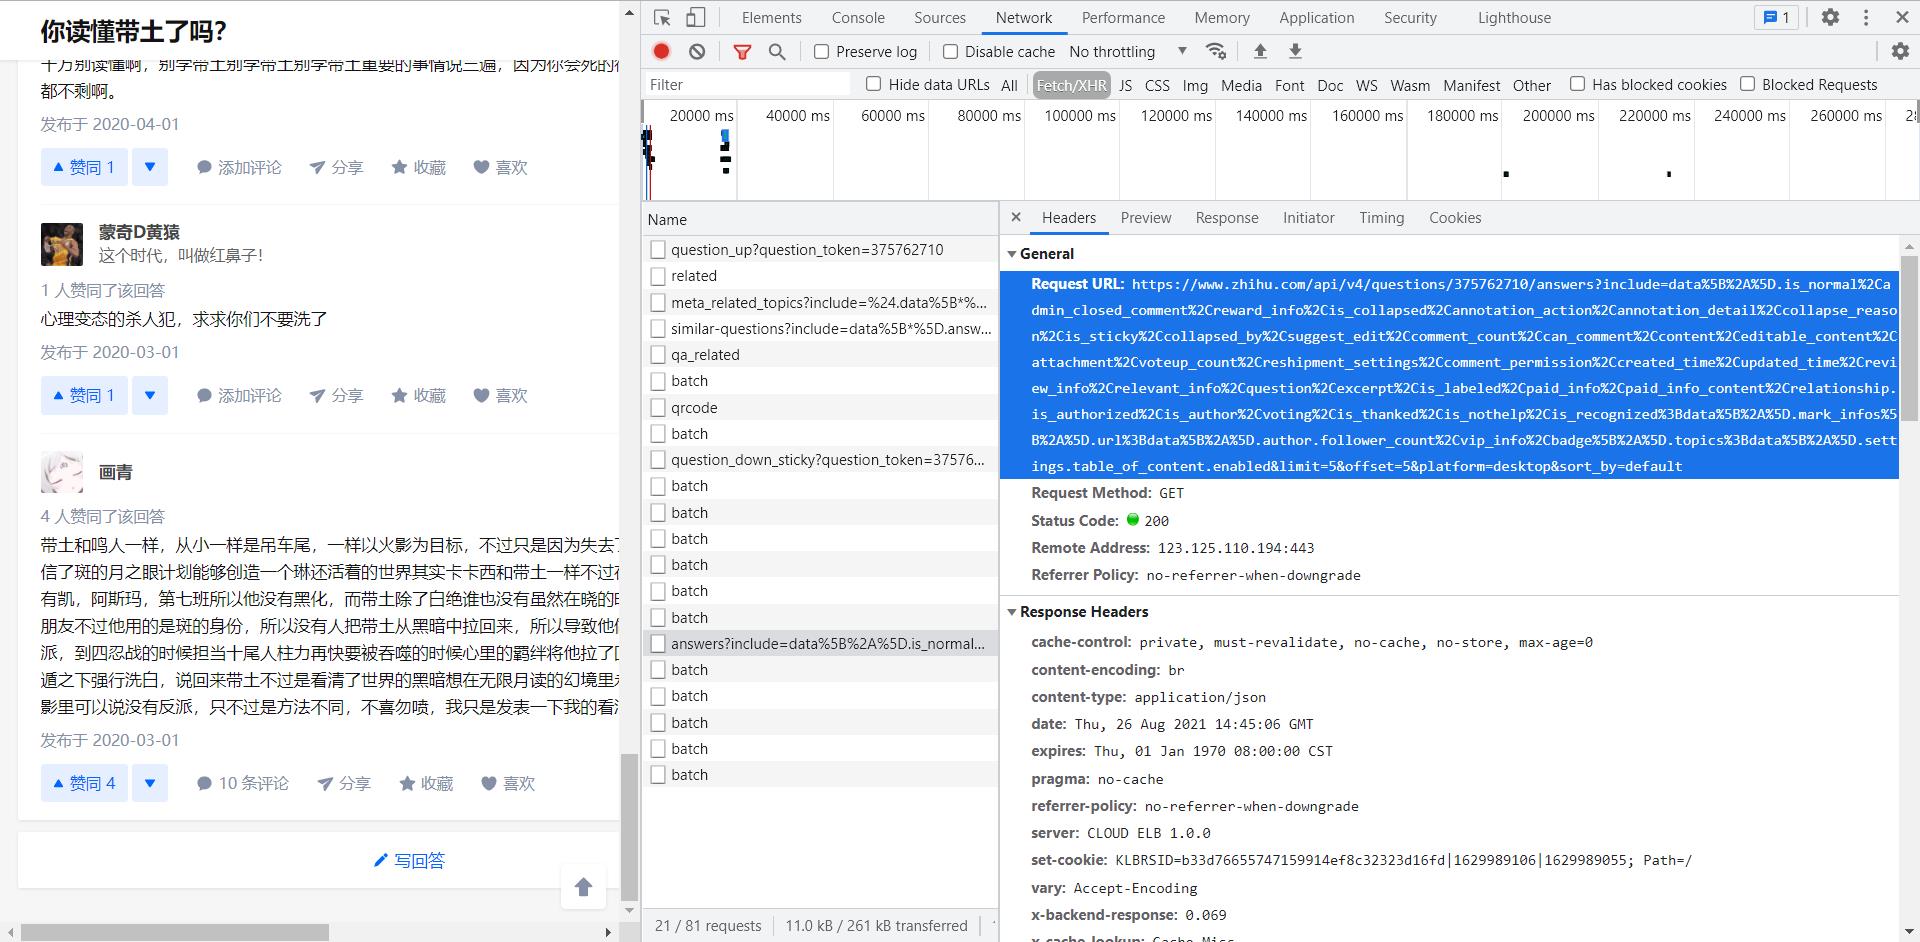Select the WS resource filter
1920x942 pixels.
point(1366,85)
